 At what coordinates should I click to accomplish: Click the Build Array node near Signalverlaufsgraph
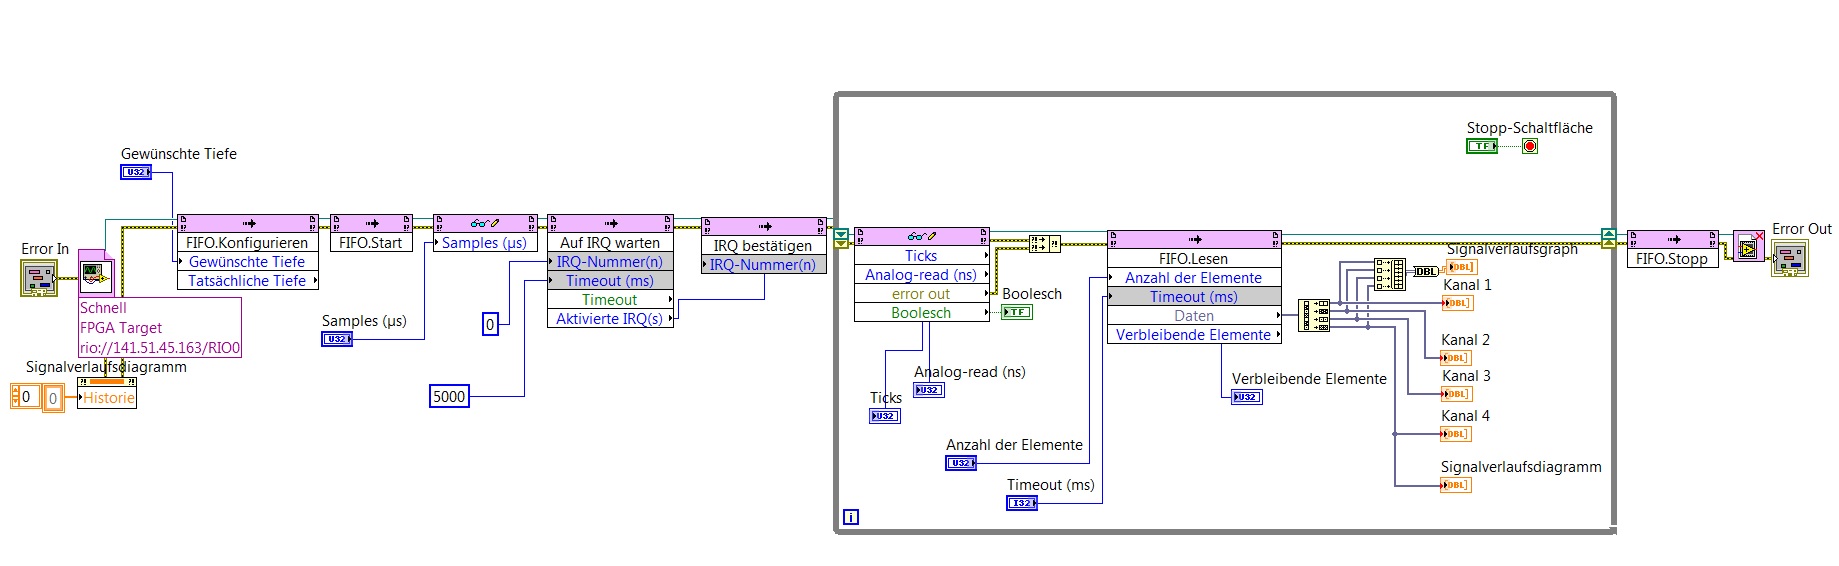[1390, 274]
